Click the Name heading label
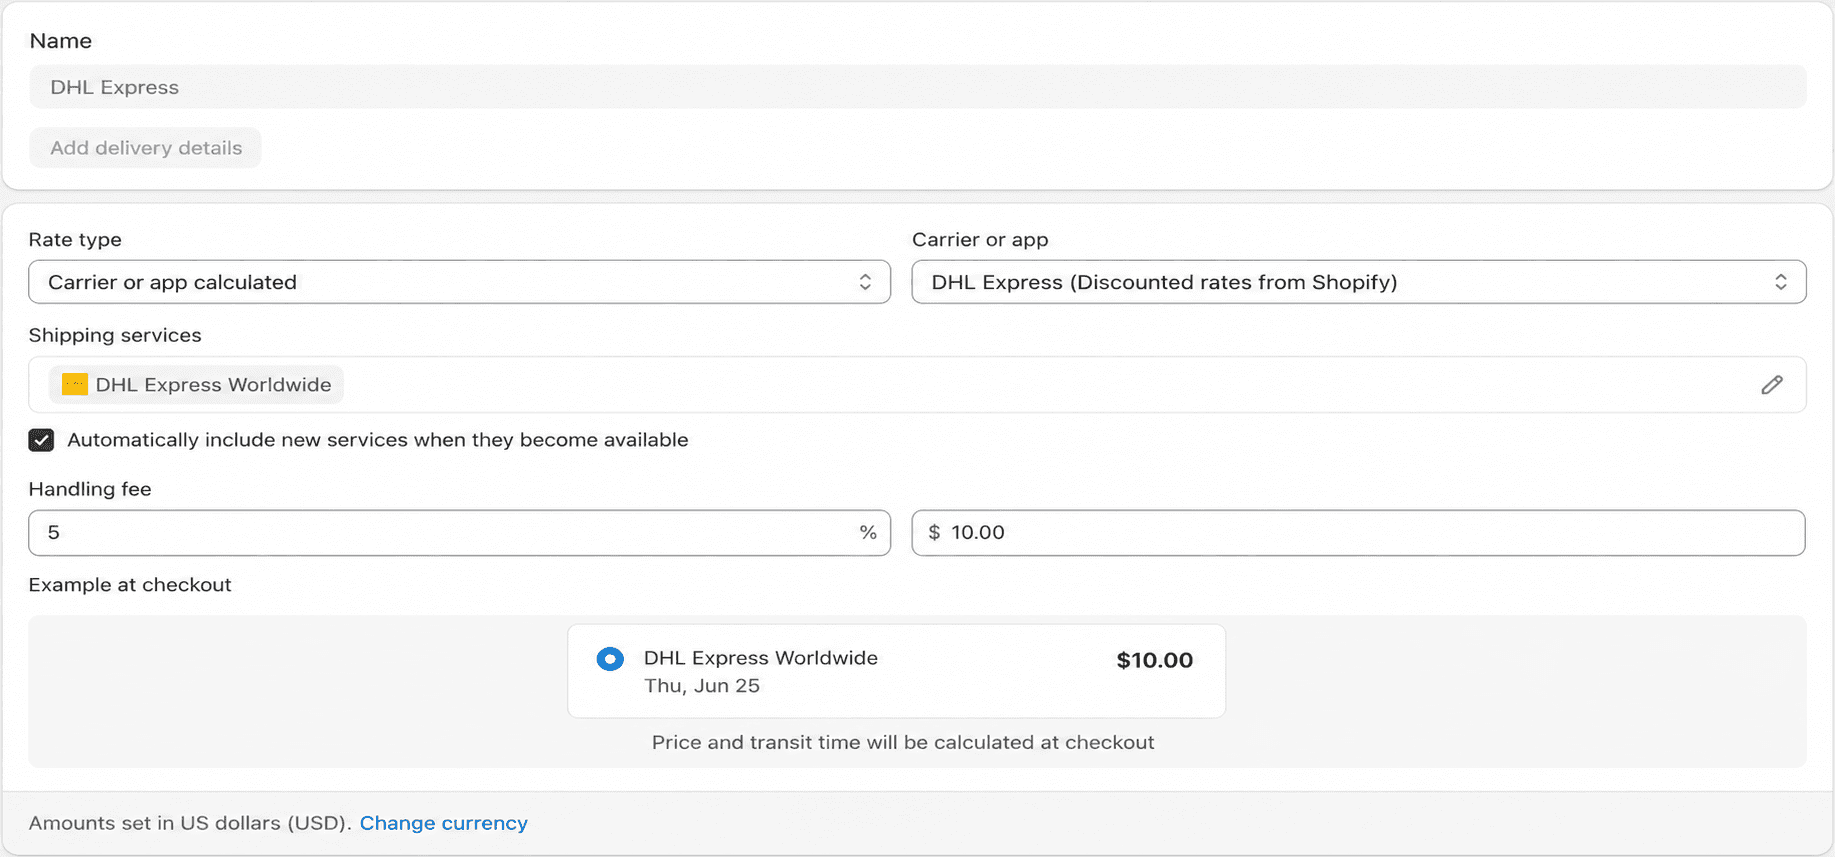Image resolution: width=1835 pixels, height=857 pixels. click(x=61, y=41)
